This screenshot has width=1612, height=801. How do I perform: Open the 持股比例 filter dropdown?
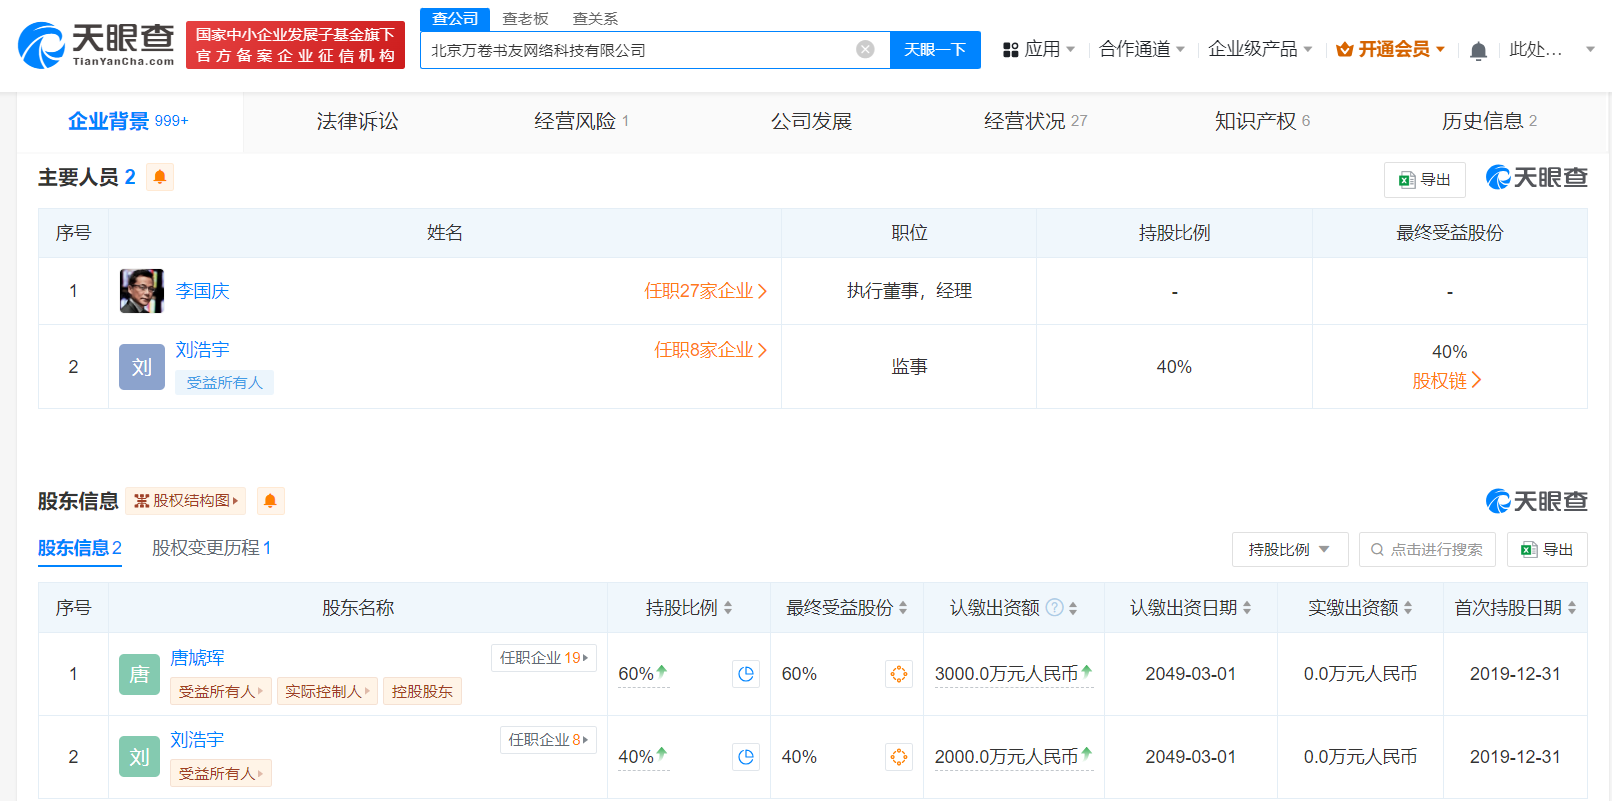click(1290, 549)
